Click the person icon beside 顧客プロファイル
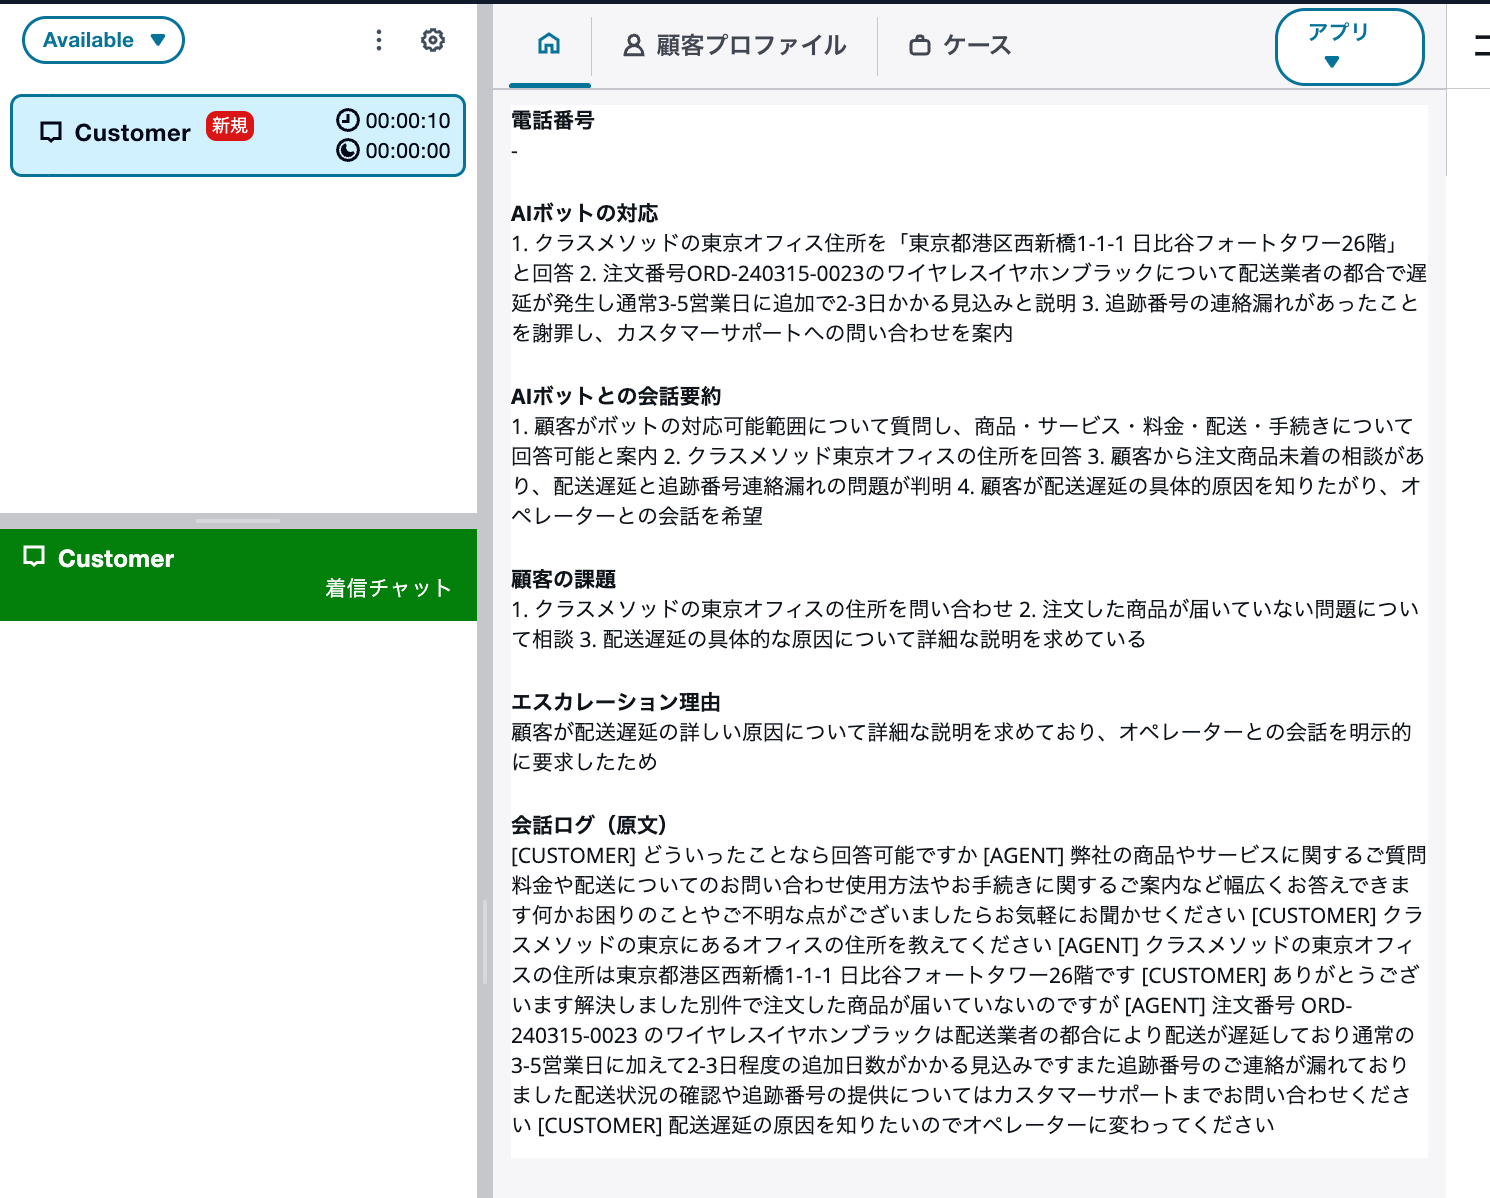 point(632,45)
